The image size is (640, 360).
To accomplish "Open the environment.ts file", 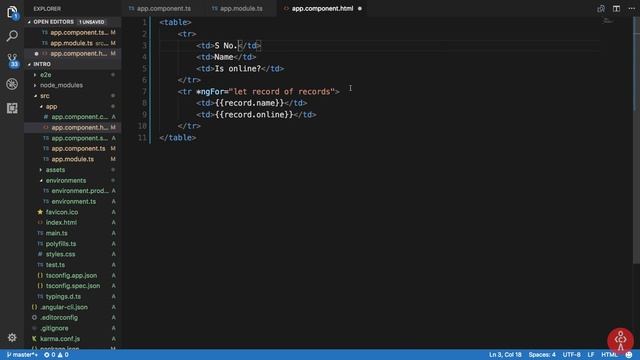I will [x=73, y=202].
